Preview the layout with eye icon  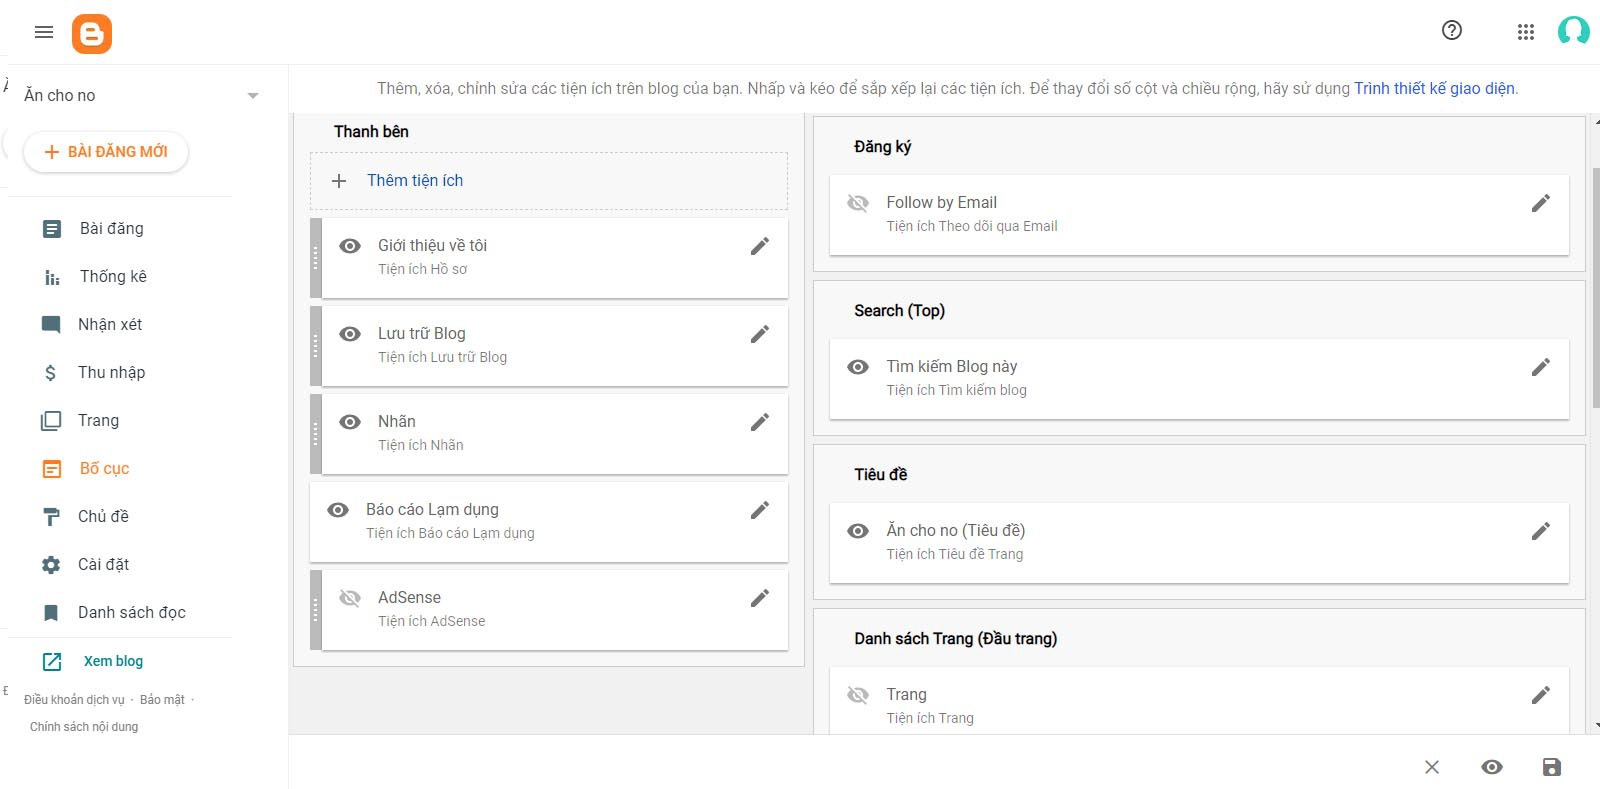coord(1492,767)
